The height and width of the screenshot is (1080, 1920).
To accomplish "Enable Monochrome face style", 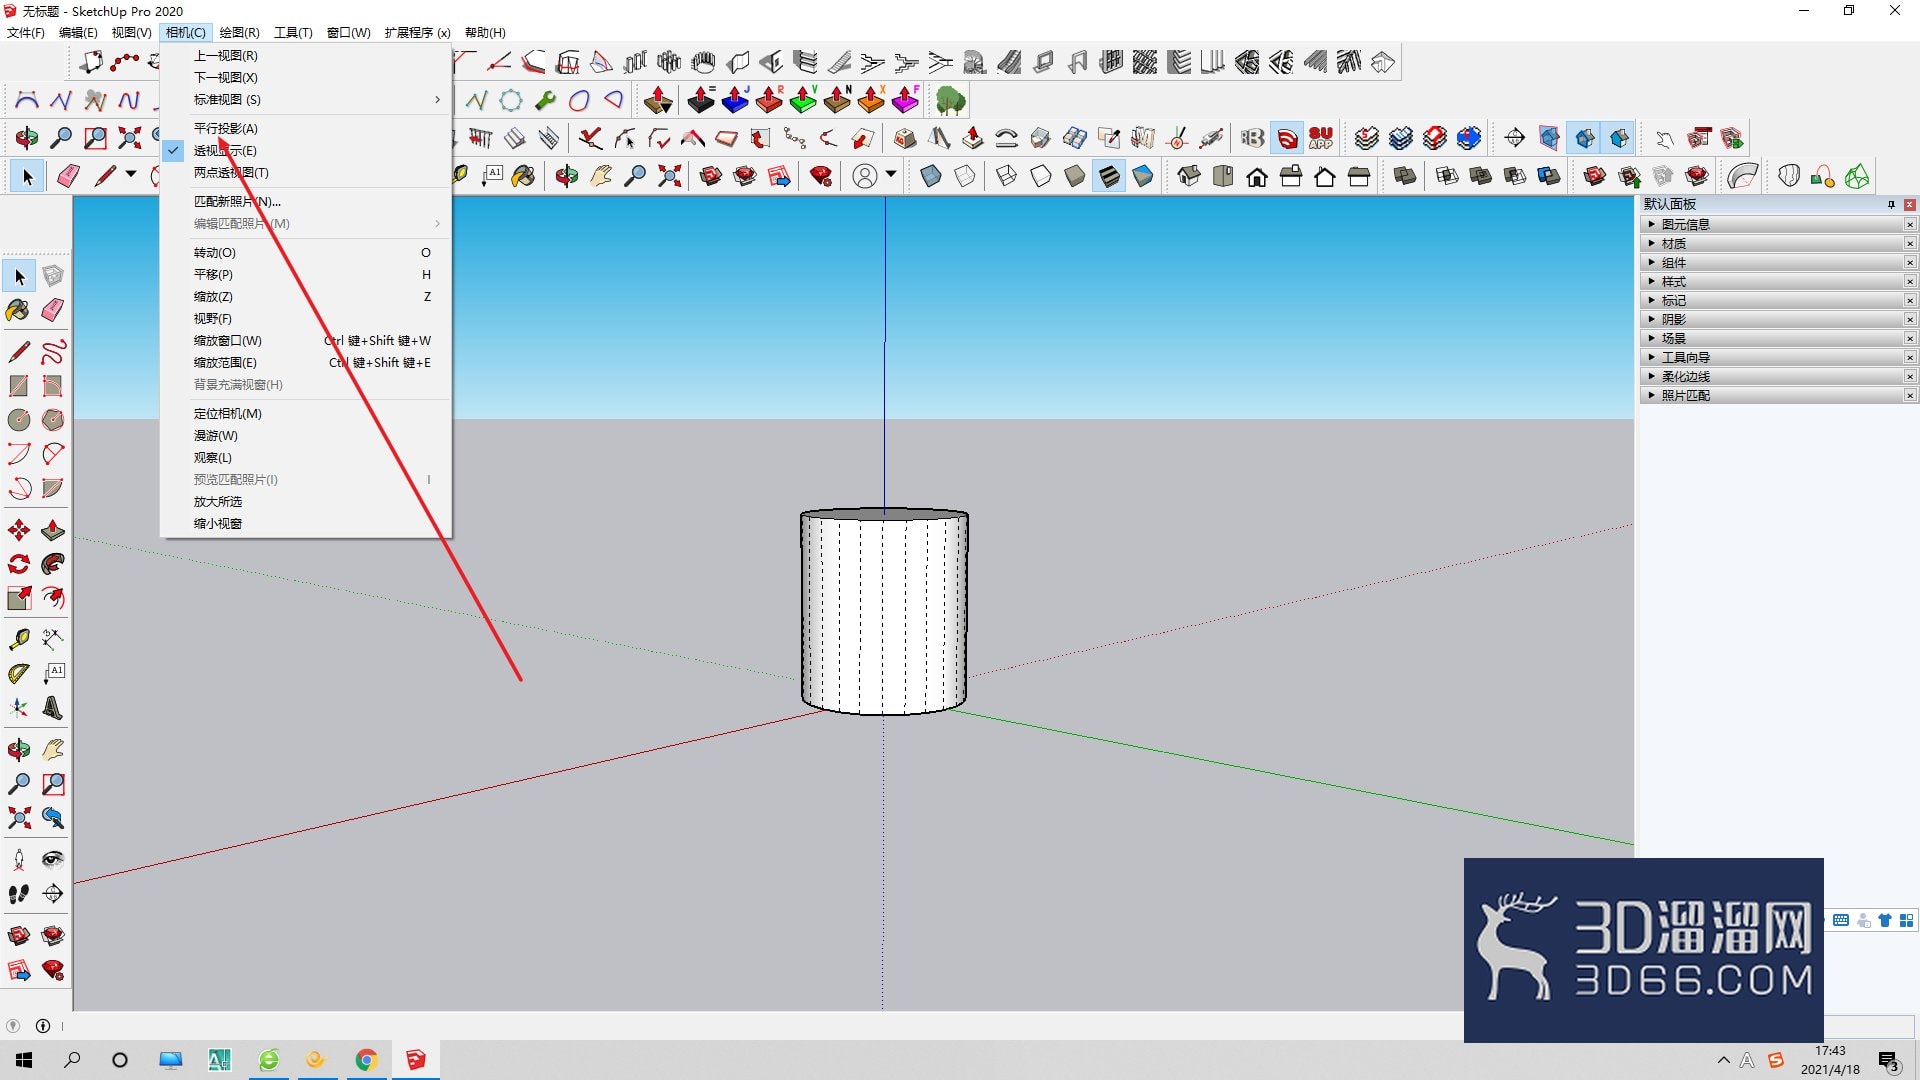I will click(1143, 177).
